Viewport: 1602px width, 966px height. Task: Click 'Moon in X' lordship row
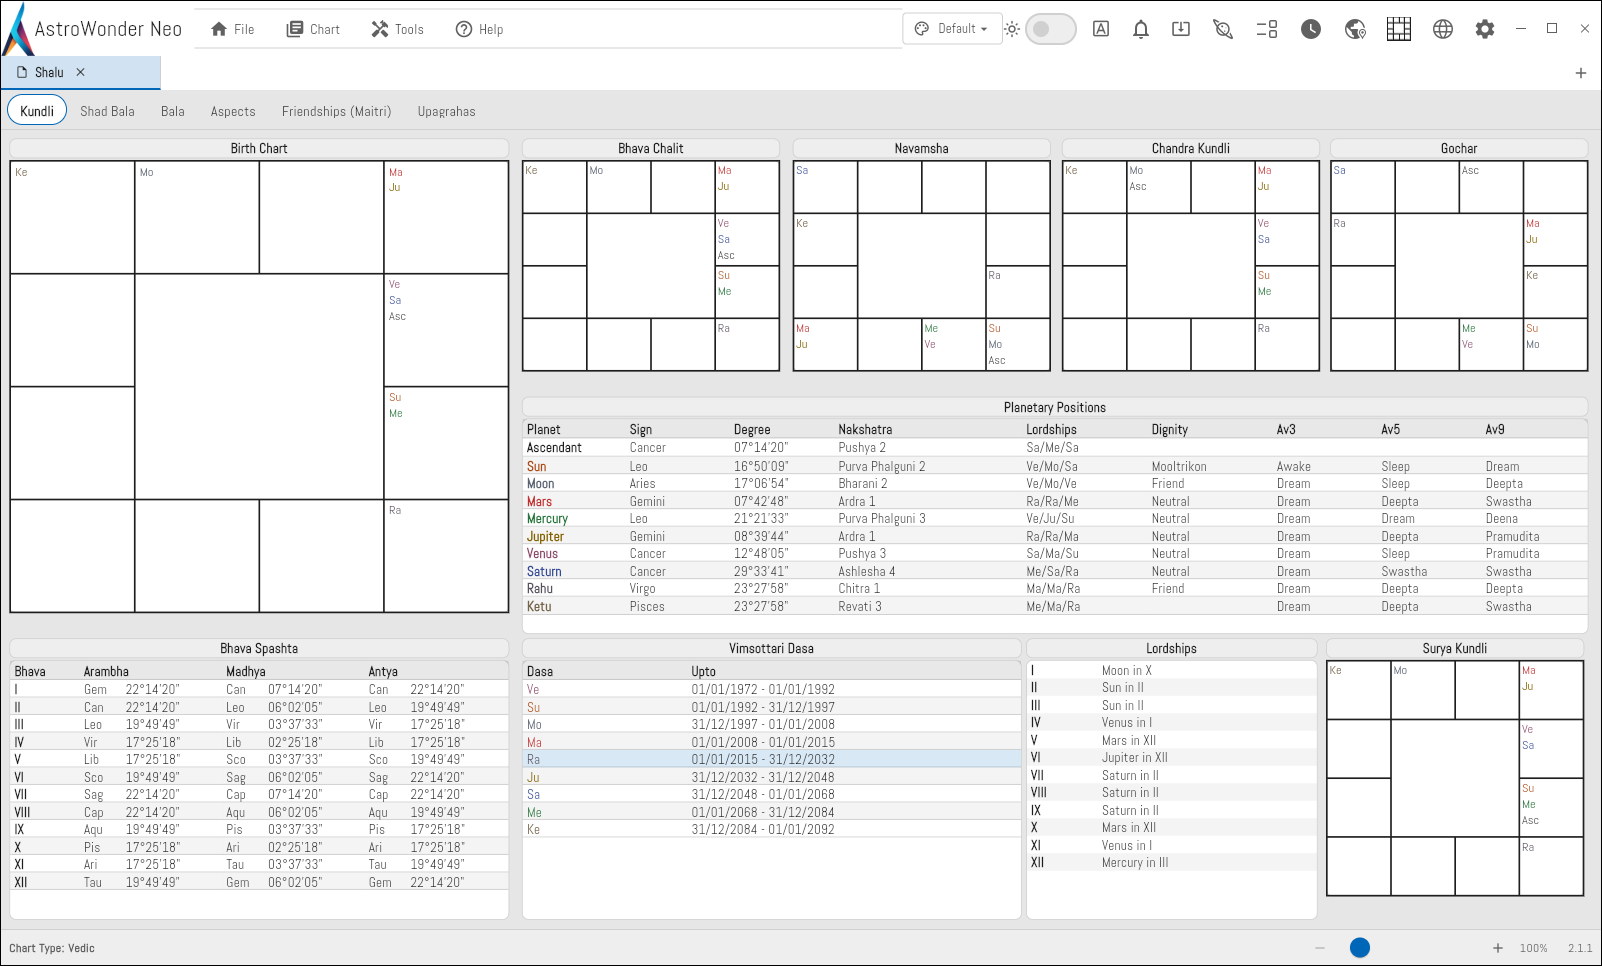click(x=1172, y=671)
